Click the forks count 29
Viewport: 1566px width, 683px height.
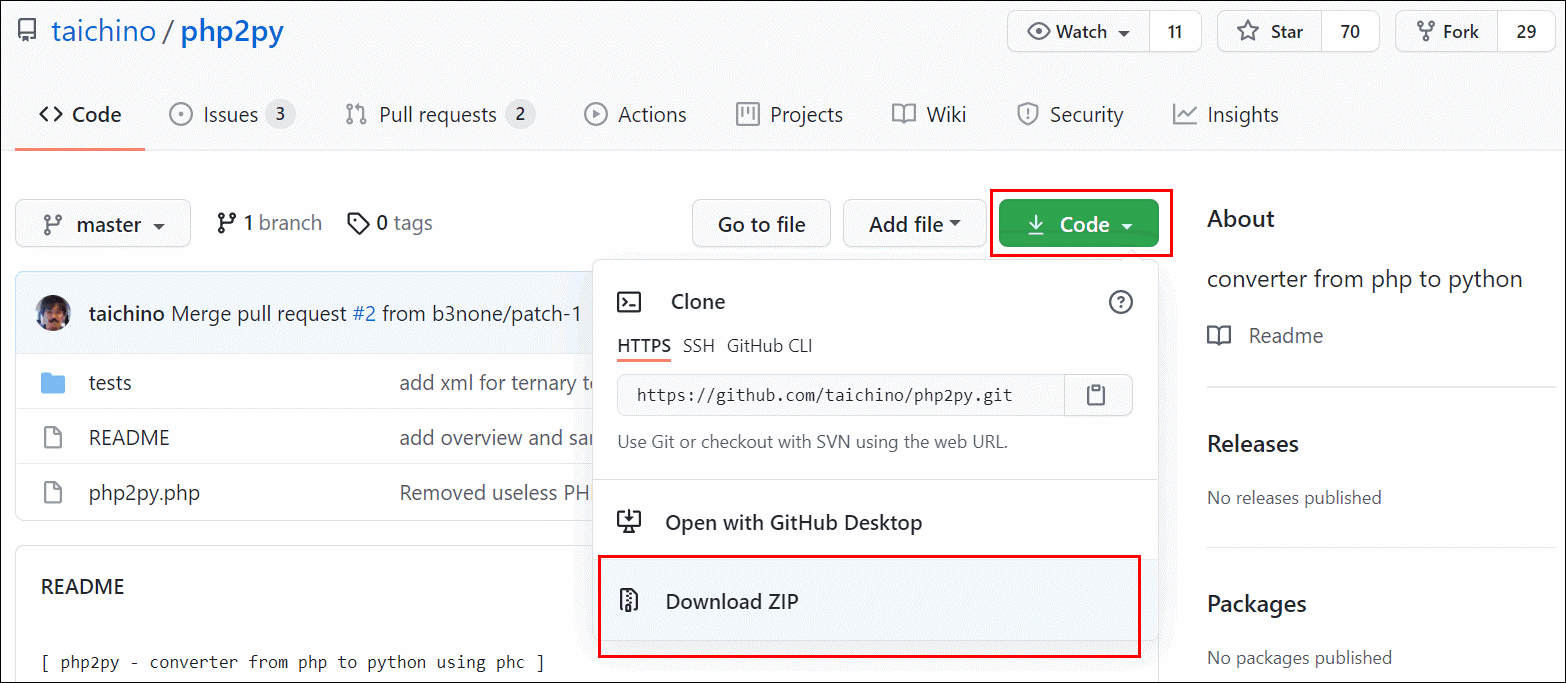click(1526, 32)
